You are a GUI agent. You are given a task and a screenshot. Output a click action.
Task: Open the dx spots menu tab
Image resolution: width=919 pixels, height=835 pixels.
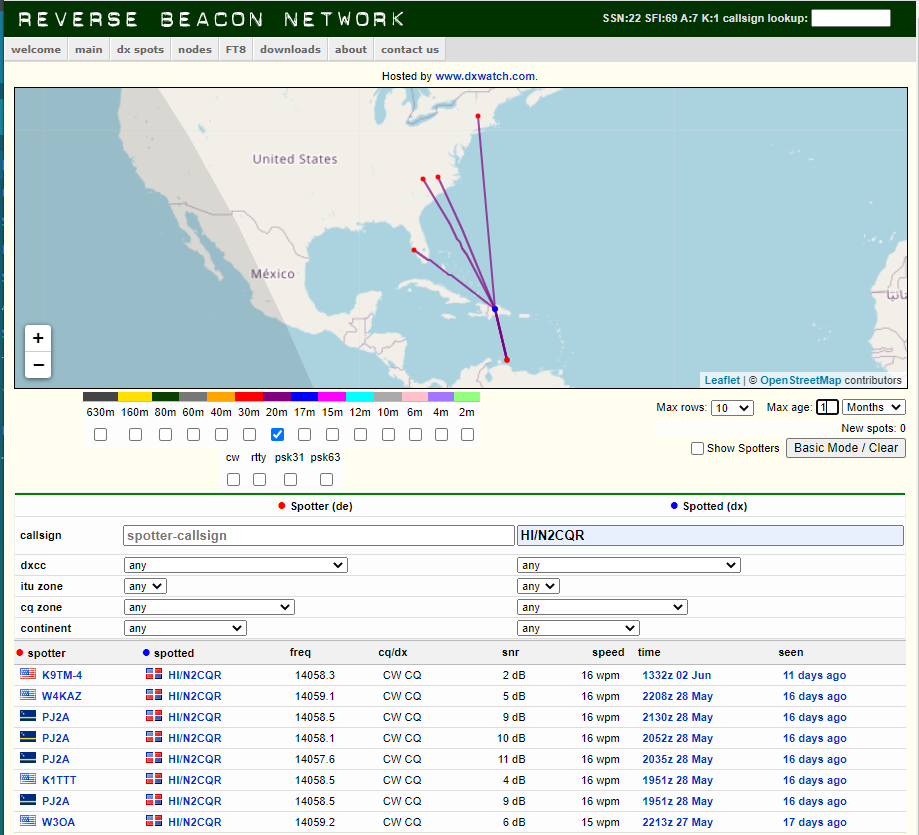[140, 49]
